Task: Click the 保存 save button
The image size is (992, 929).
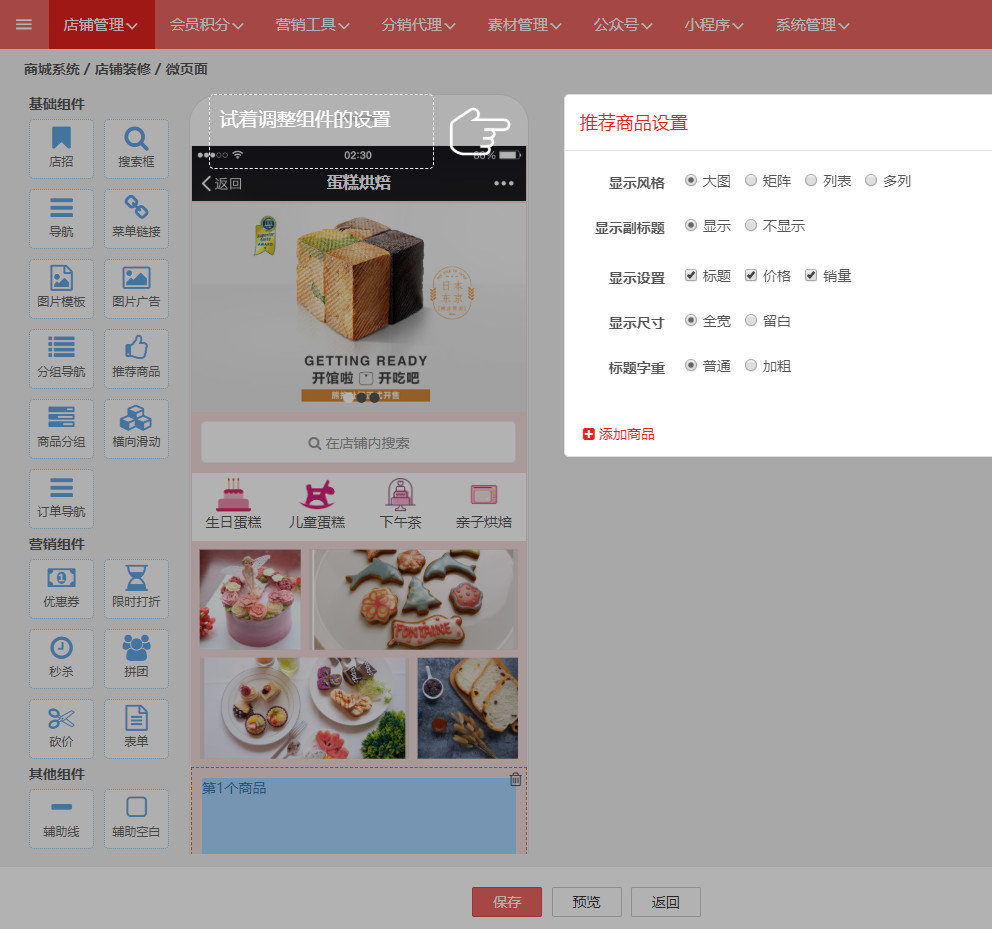Action: (x=506, y=902)
